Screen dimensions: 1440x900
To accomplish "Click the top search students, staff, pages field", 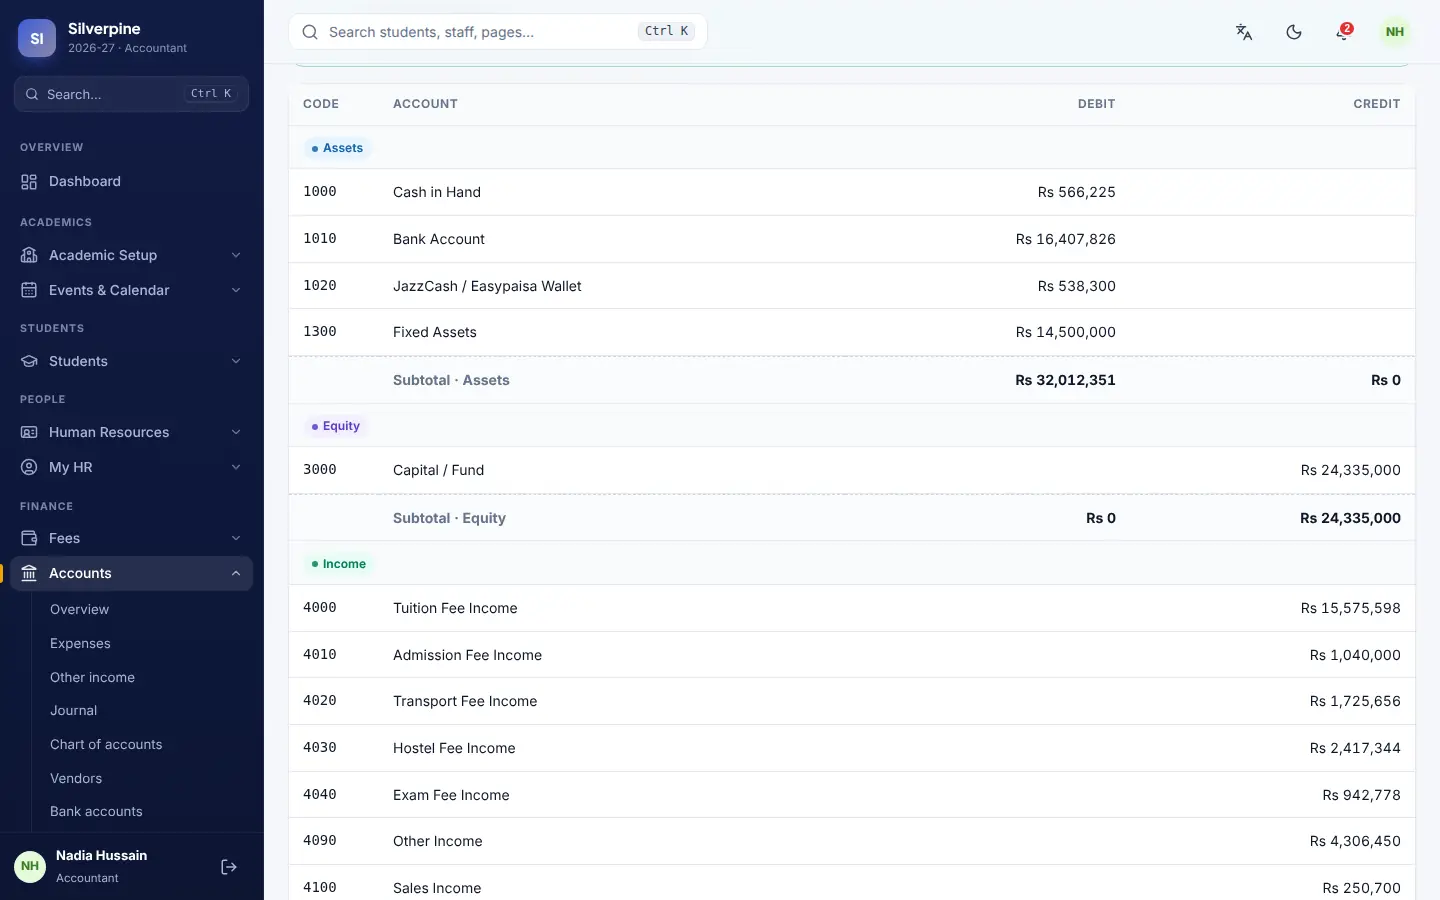I will tap(498, 32).
